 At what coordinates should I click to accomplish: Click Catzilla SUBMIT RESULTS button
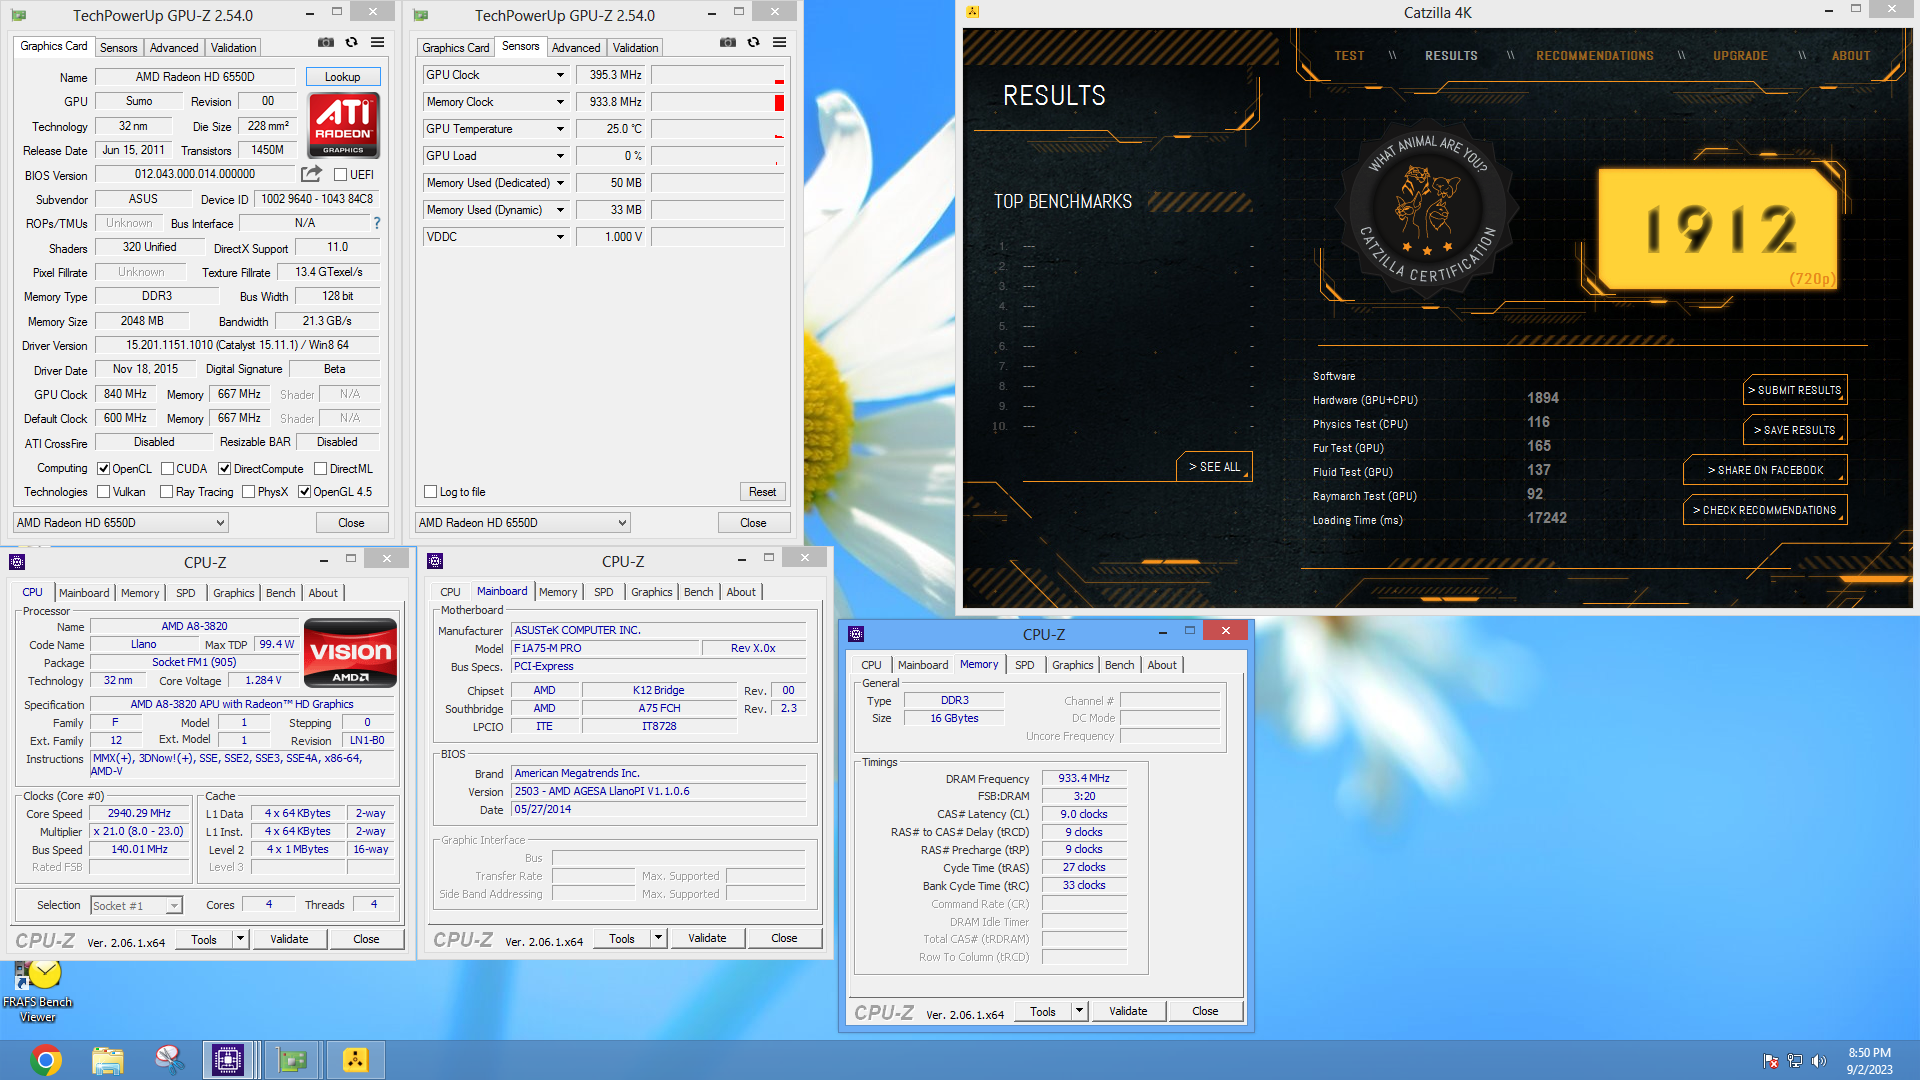pyautogui.click(x=1795, y=390)
